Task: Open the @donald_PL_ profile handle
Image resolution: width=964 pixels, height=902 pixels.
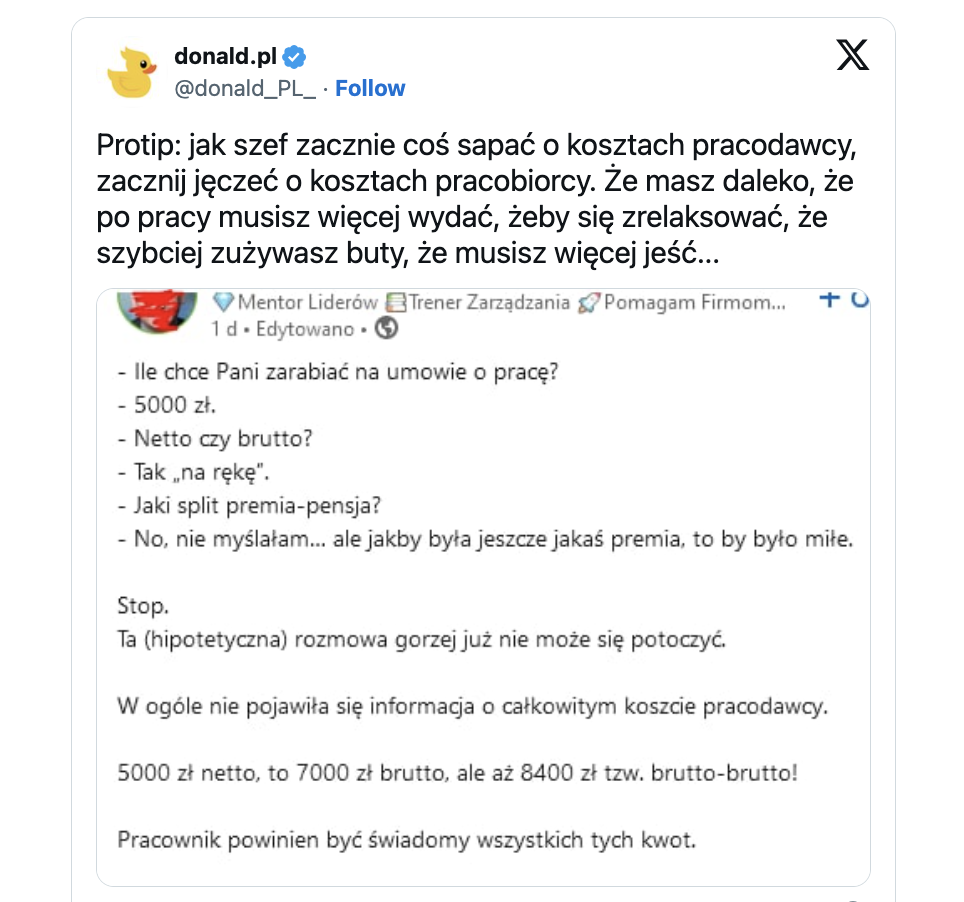Action: click(245, 88)
